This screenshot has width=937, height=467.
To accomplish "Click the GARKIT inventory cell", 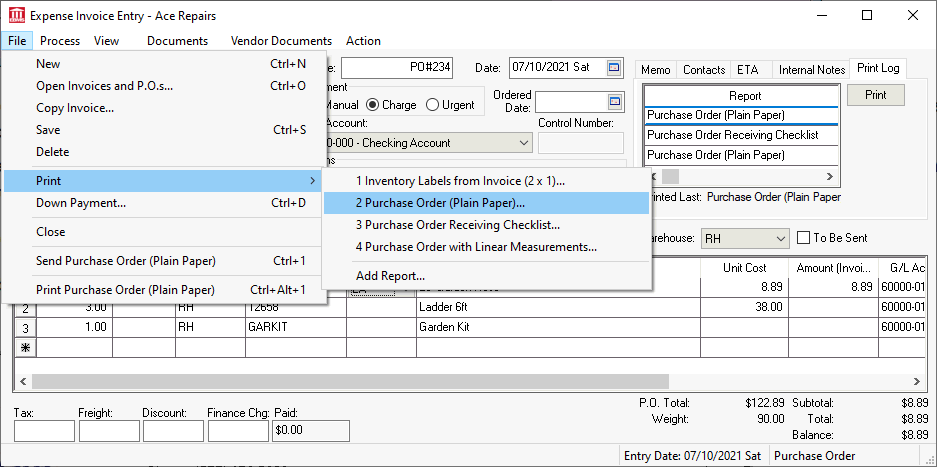I will [296, 328].
